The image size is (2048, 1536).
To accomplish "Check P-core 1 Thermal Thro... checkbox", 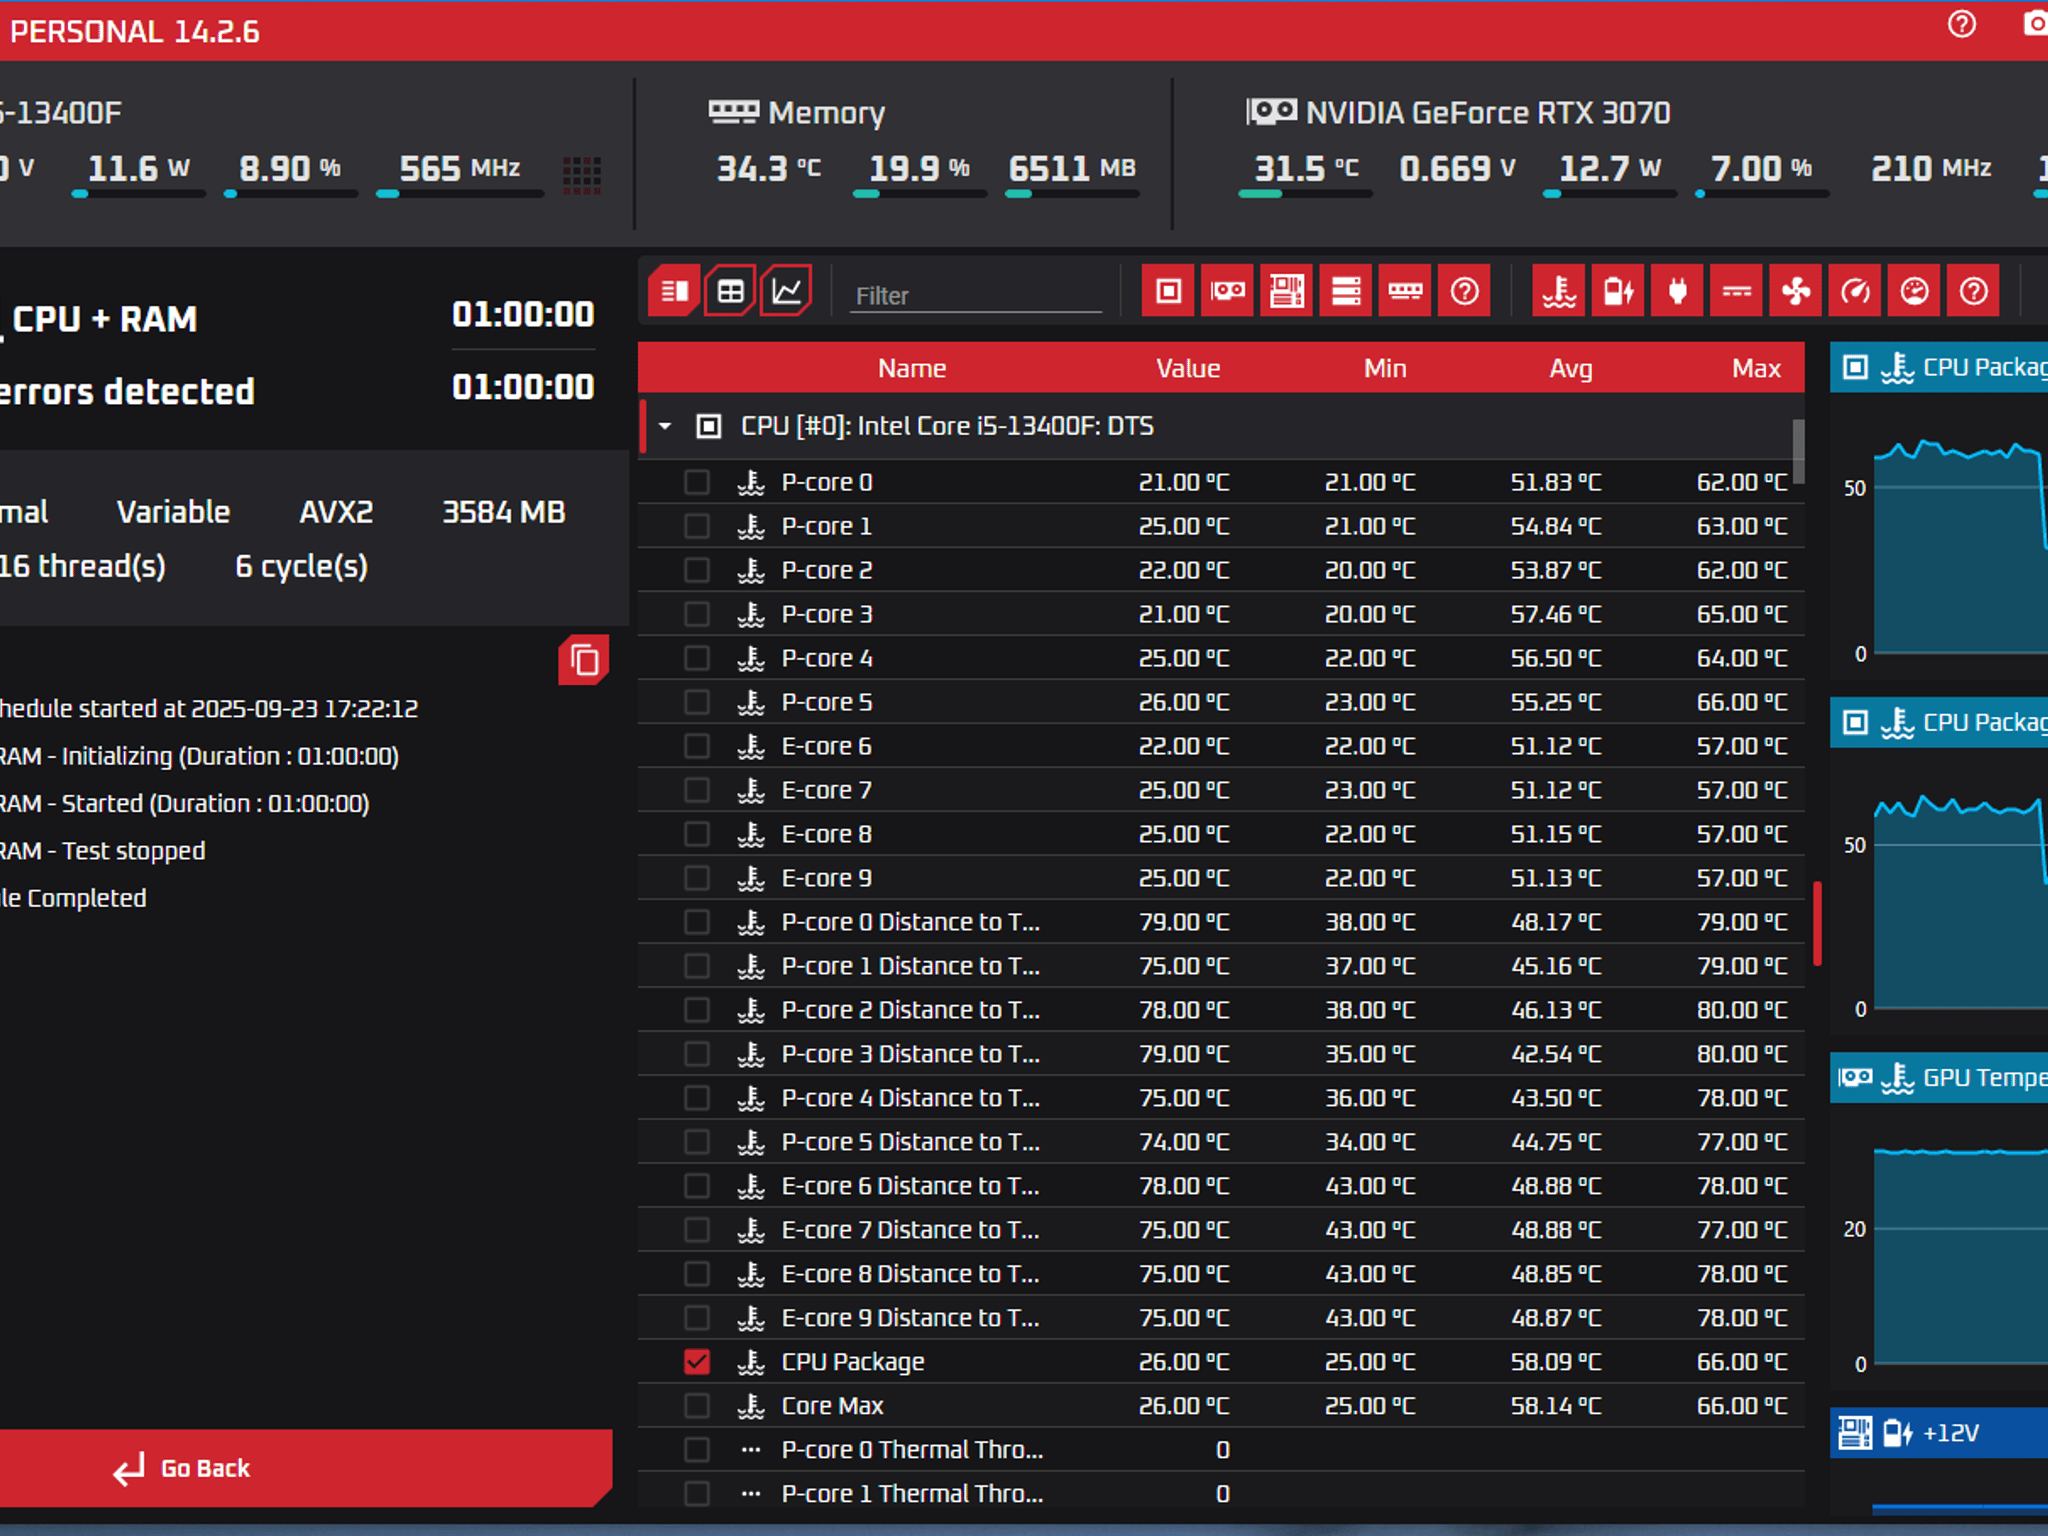I will [x=697, y=1494].
